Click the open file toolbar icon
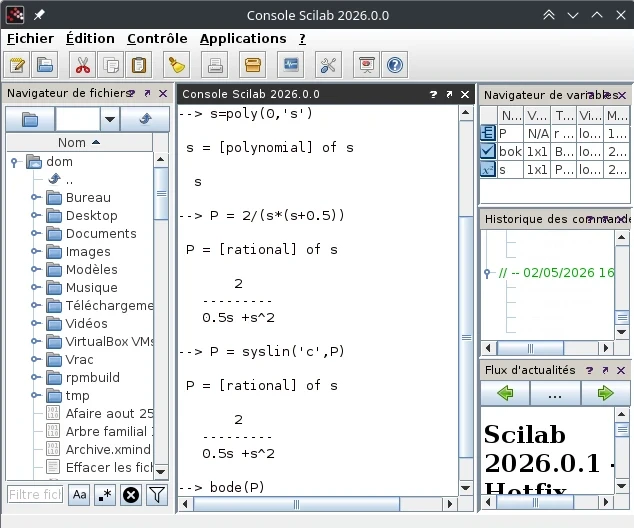The image size is (634, 528). pyautogui.click(x=44, y=65)
